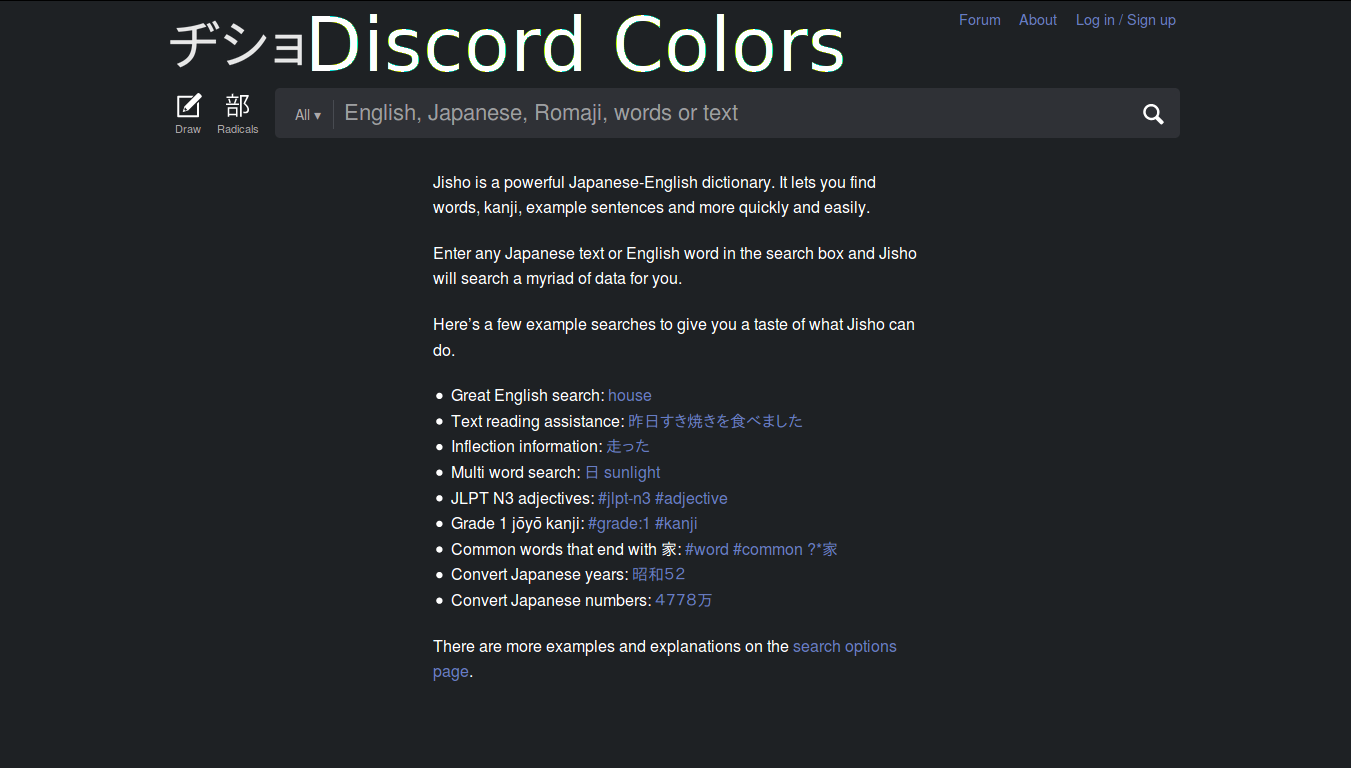Click the 'Common words that end with' label

point(567,549)
